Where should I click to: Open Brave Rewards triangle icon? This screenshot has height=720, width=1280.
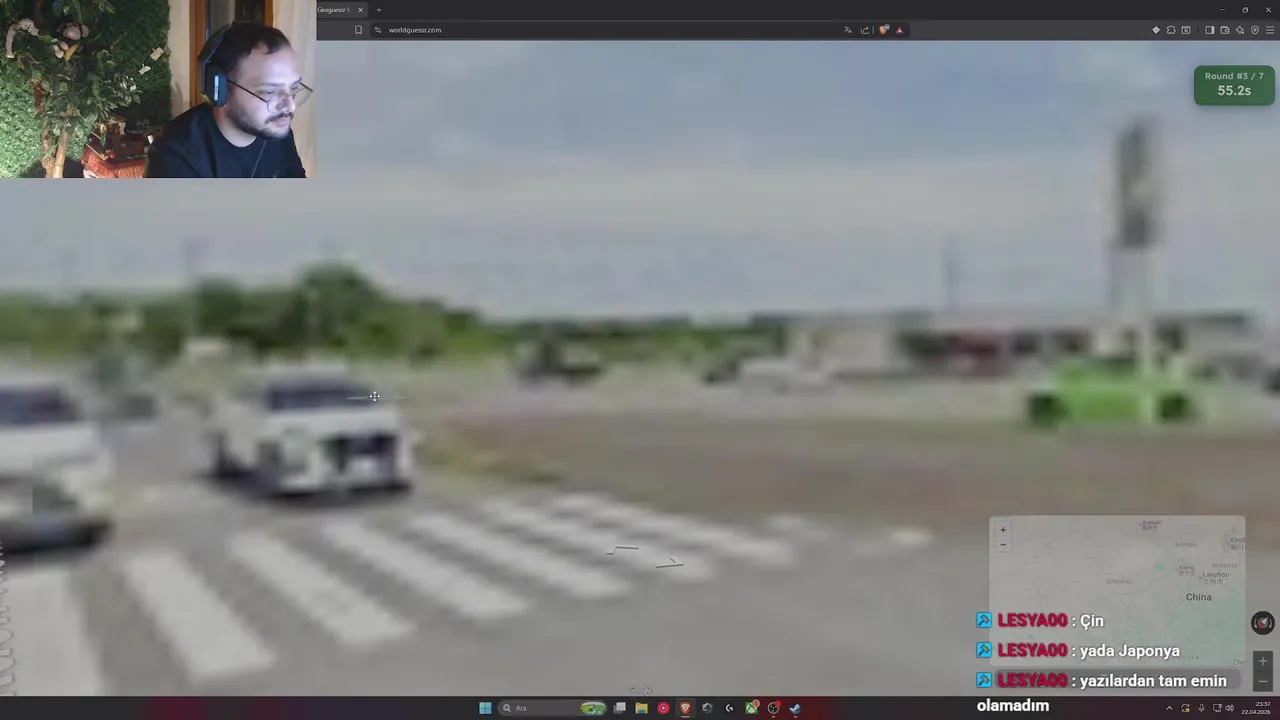899,30
